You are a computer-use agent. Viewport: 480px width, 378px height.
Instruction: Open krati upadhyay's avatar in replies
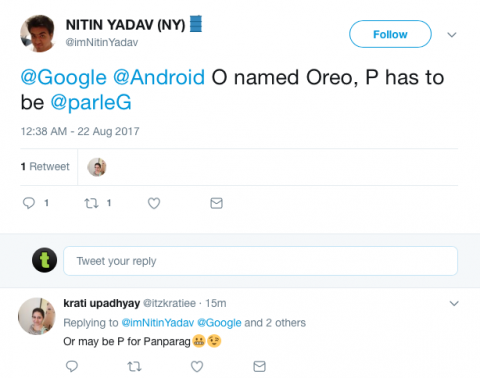point(37,316)
